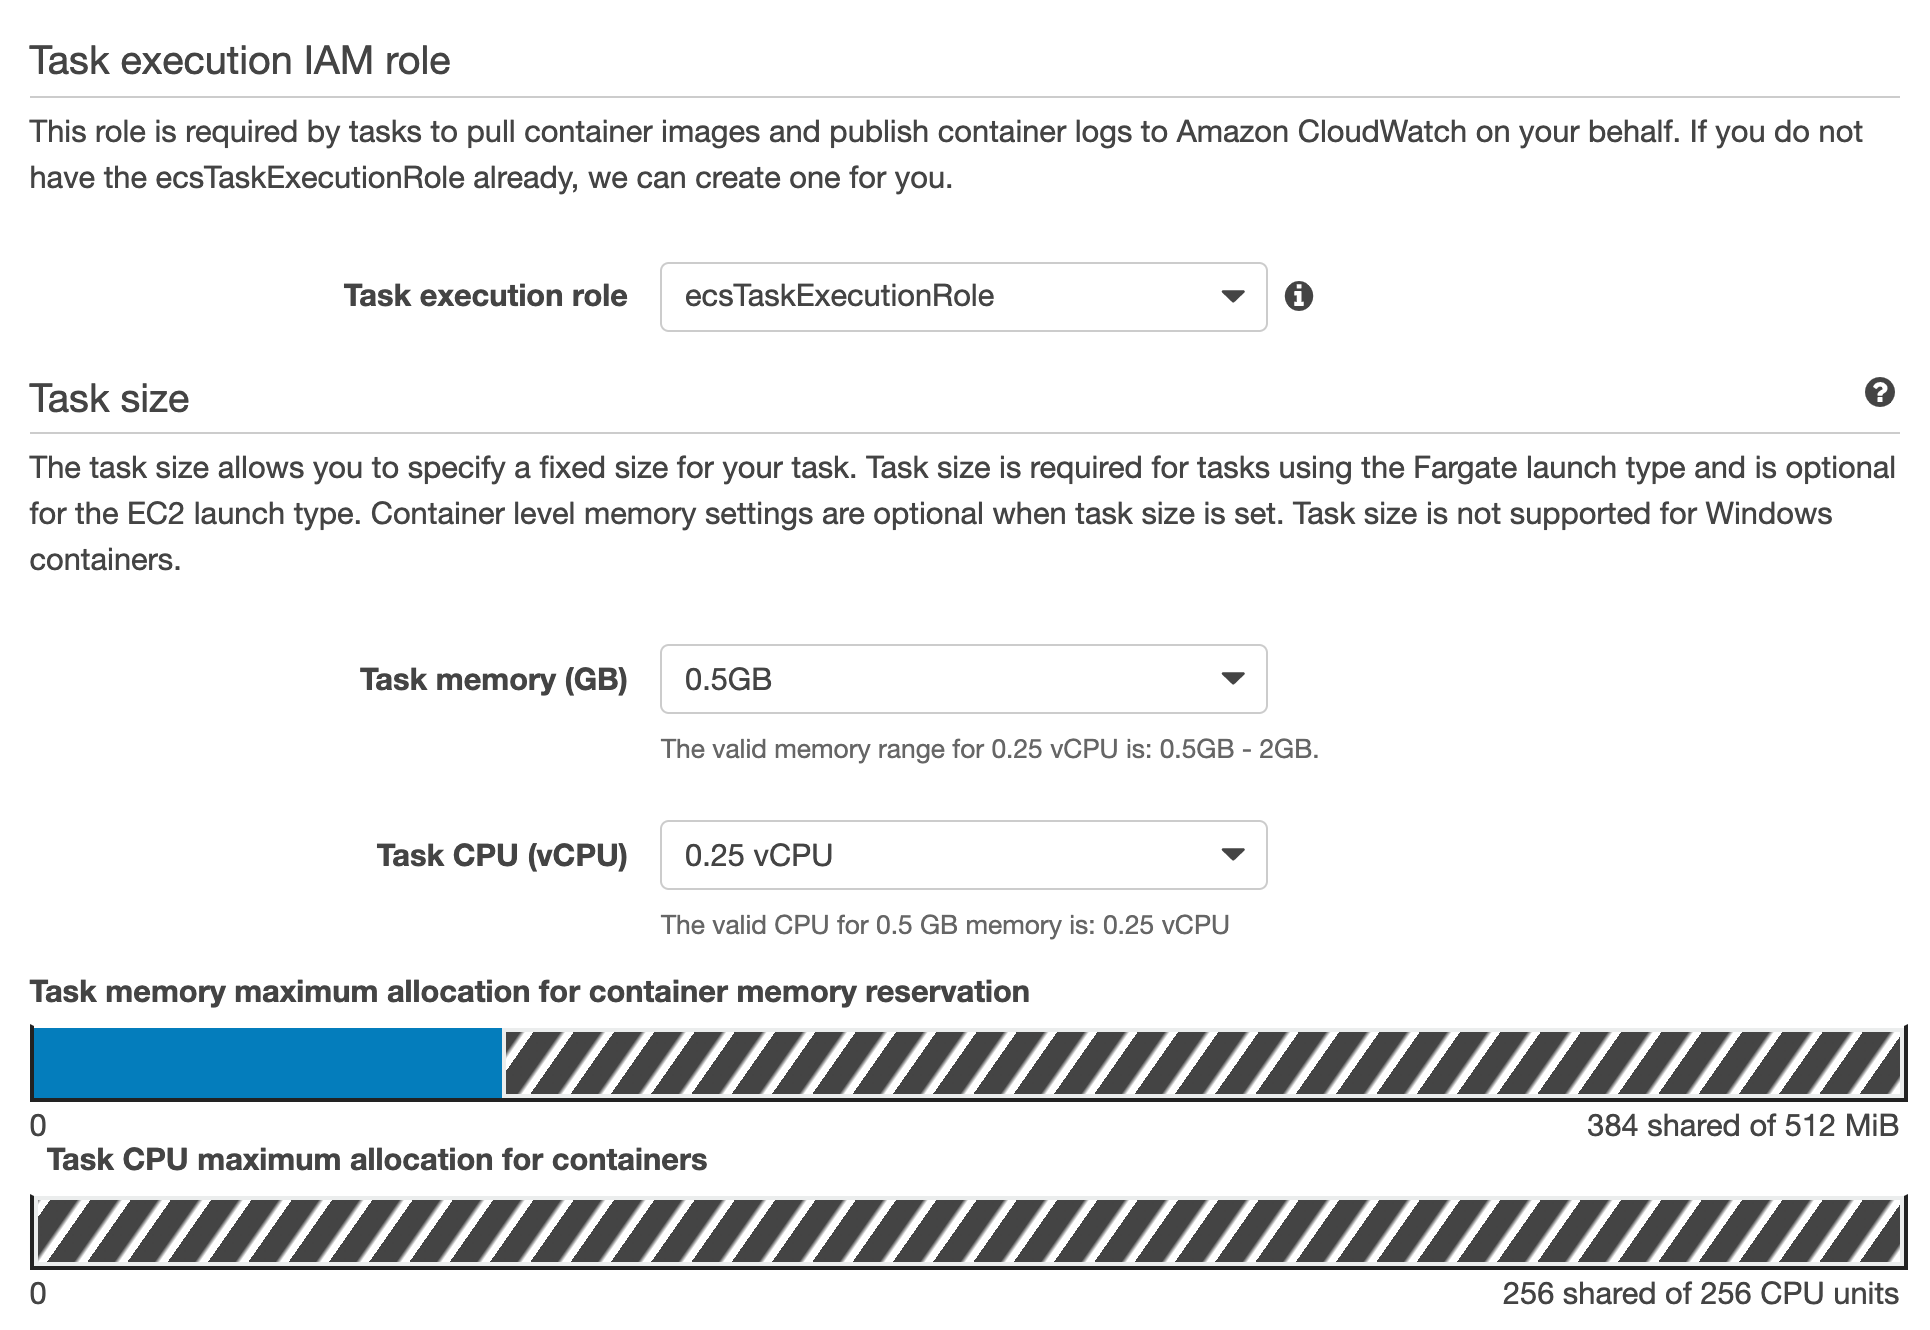
Task: Click the ecsTaskExecutionRole description paragraph
Action: 945,155
